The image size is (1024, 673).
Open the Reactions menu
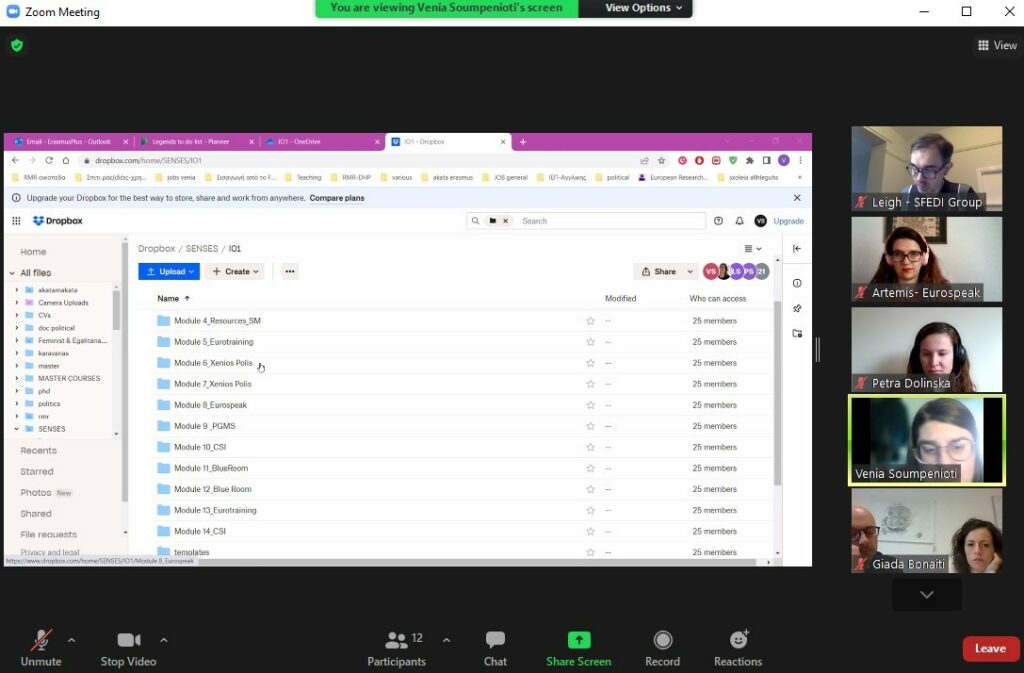[738, 648]
